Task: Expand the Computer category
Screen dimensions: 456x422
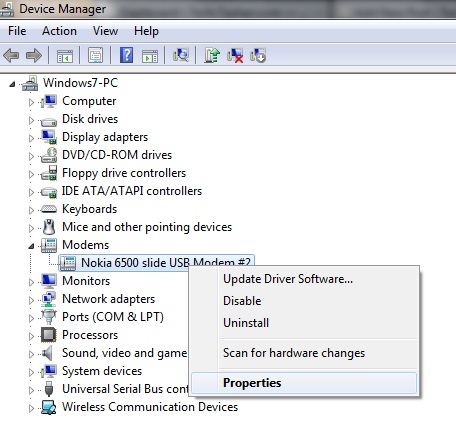Action: point(31,102)
